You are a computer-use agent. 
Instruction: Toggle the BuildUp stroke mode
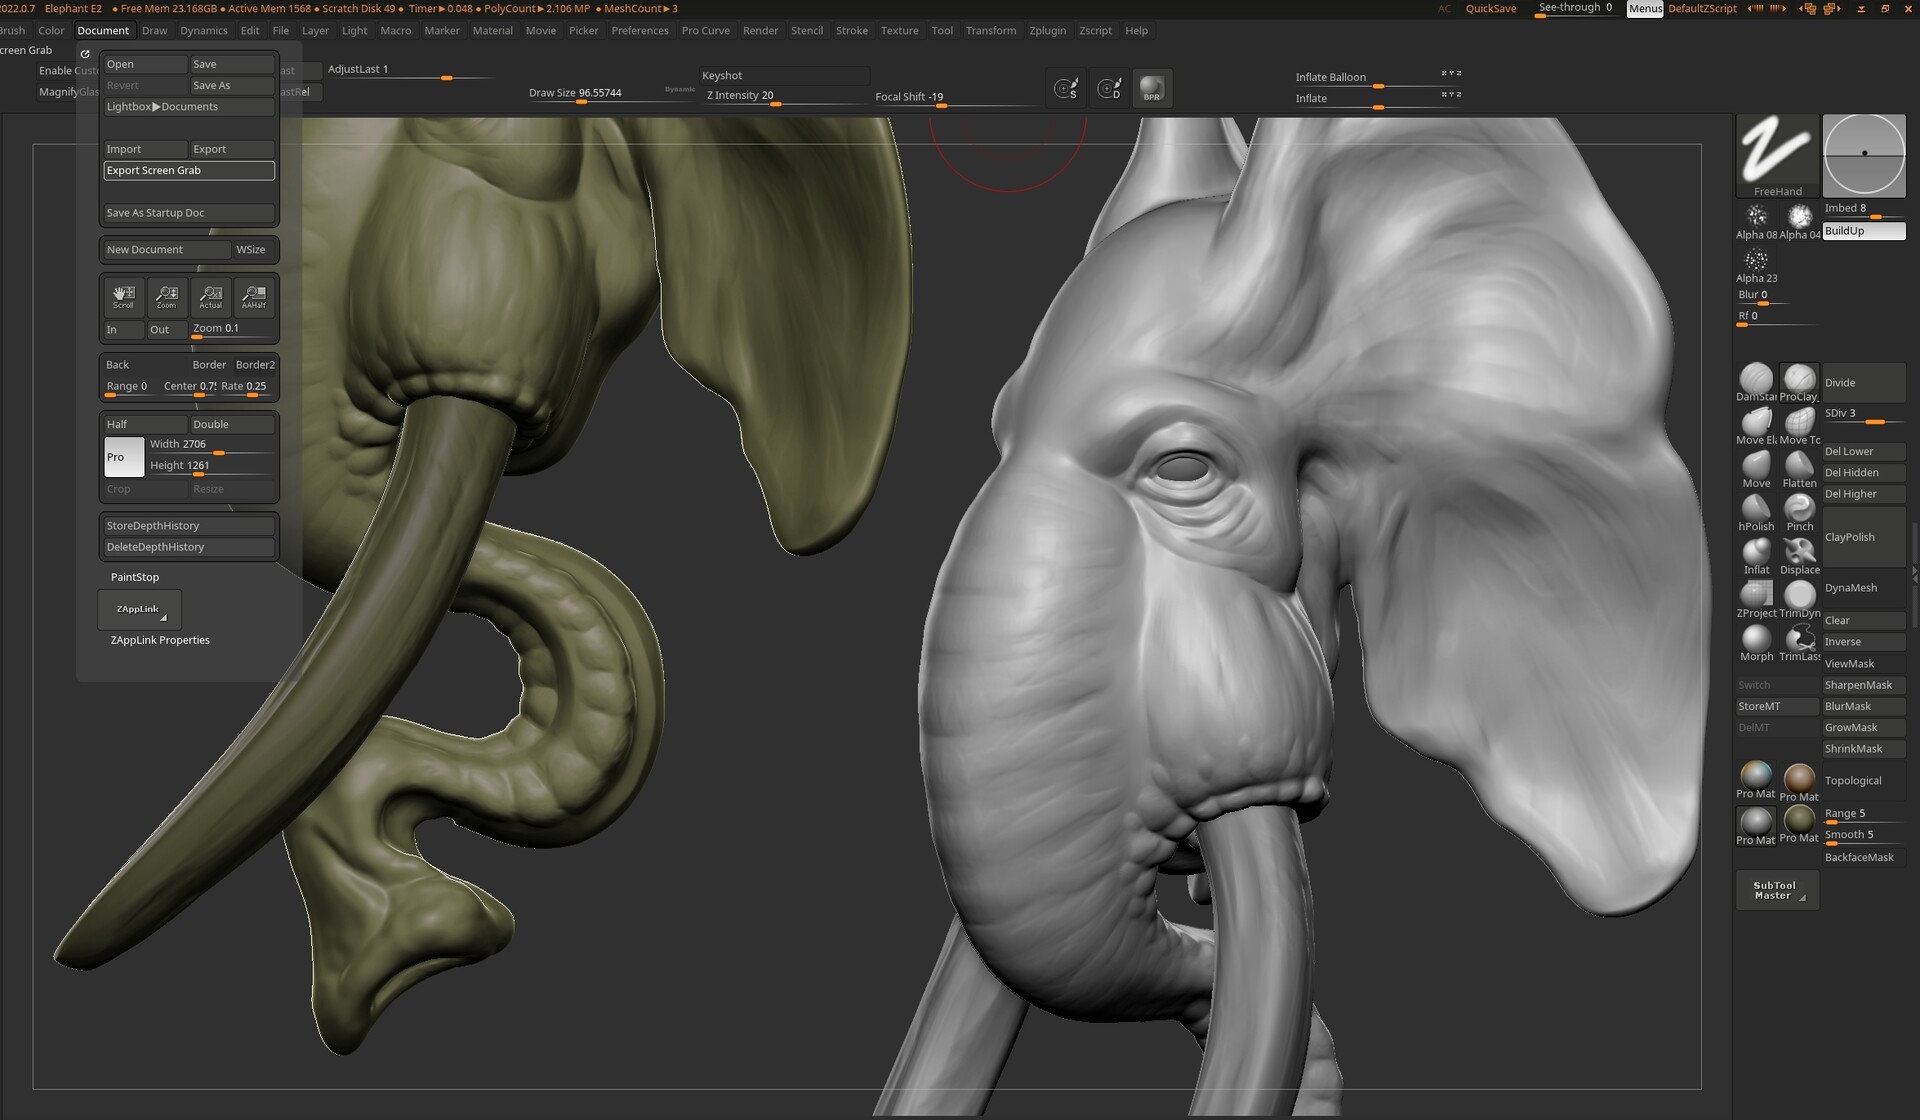[x=1862, y=230]
